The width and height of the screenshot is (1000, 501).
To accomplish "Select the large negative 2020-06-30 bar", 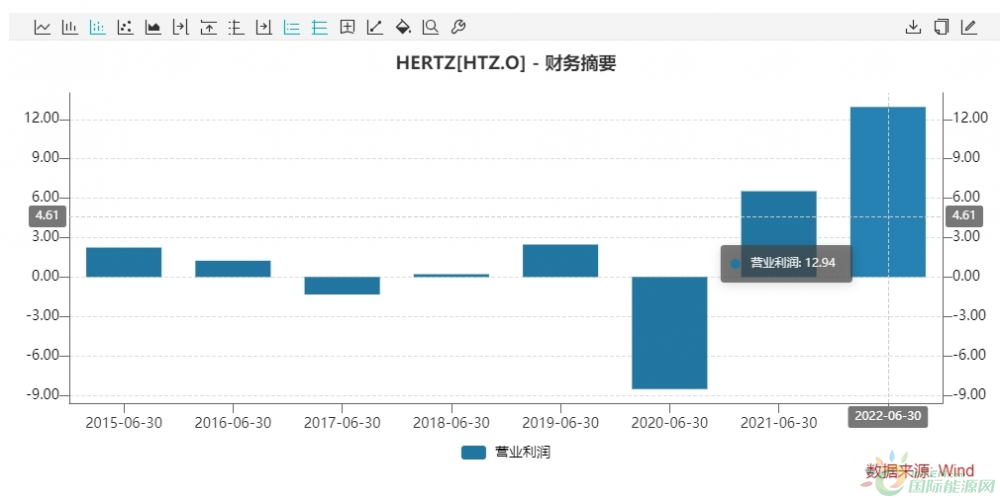I will pyautogui.click(x=670, y=333).
